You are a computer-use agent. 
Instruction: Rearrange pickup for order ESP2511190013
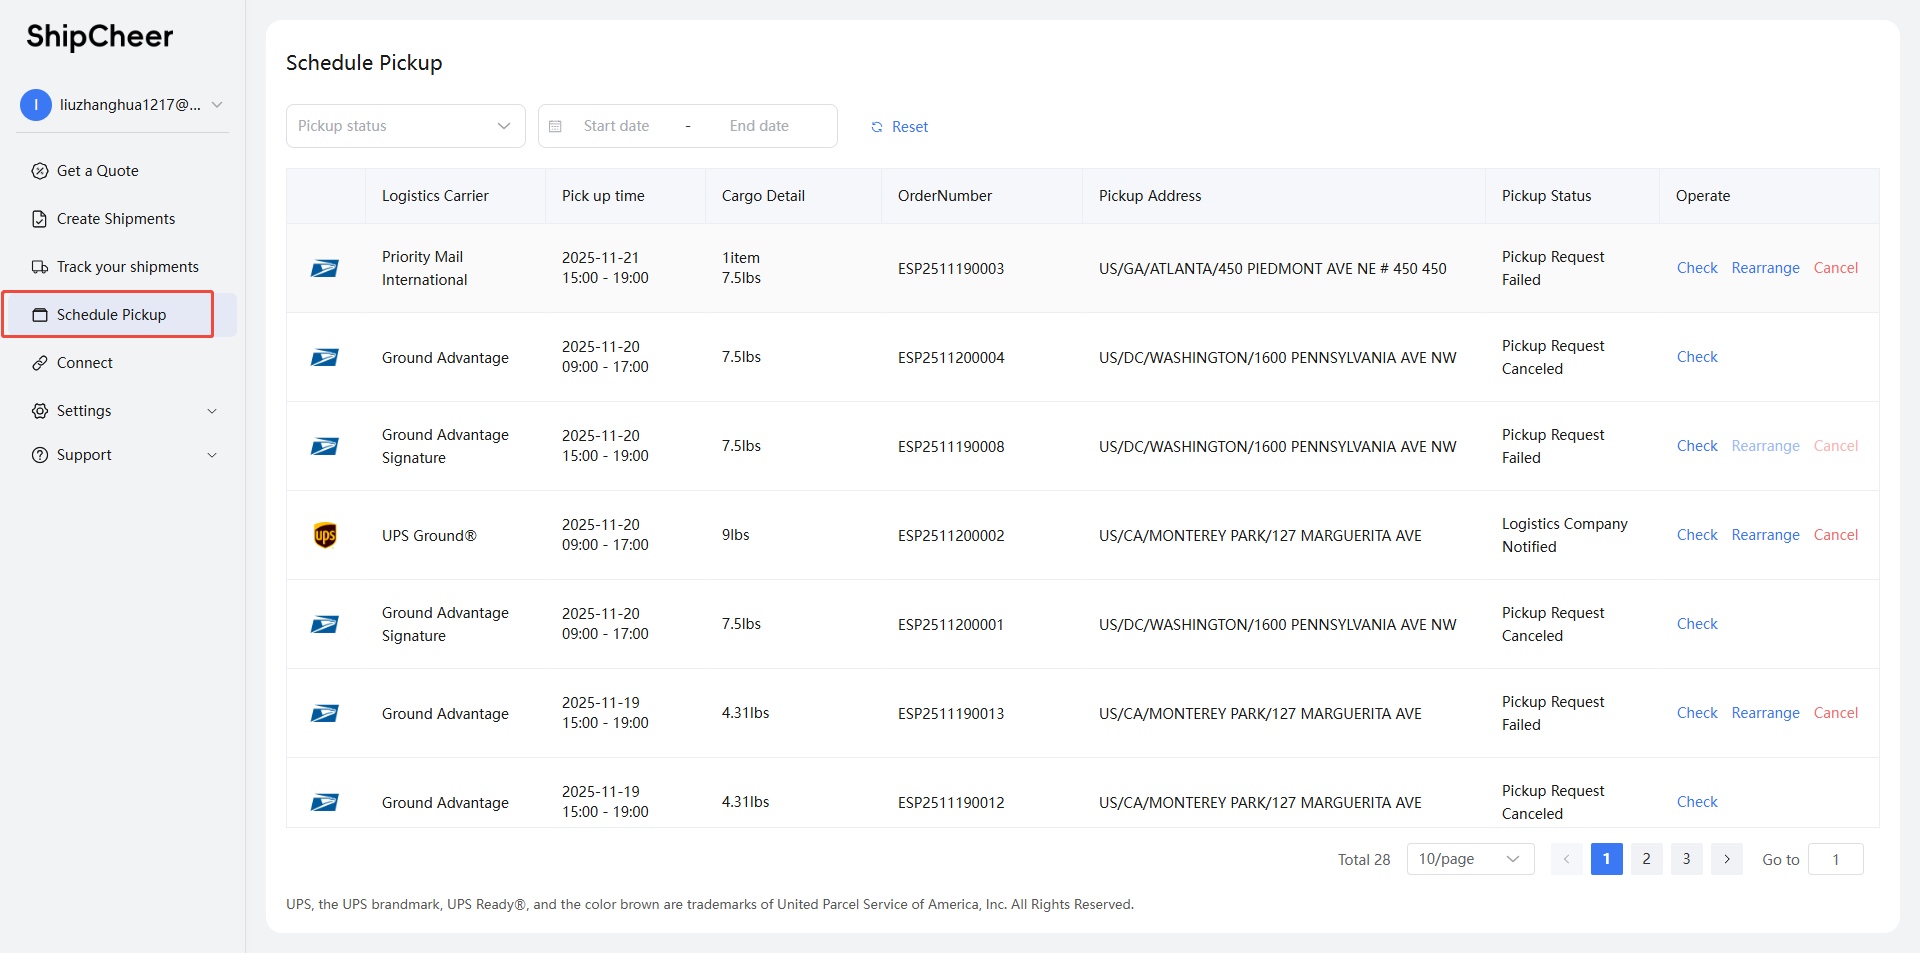(x=1765, y=713)
